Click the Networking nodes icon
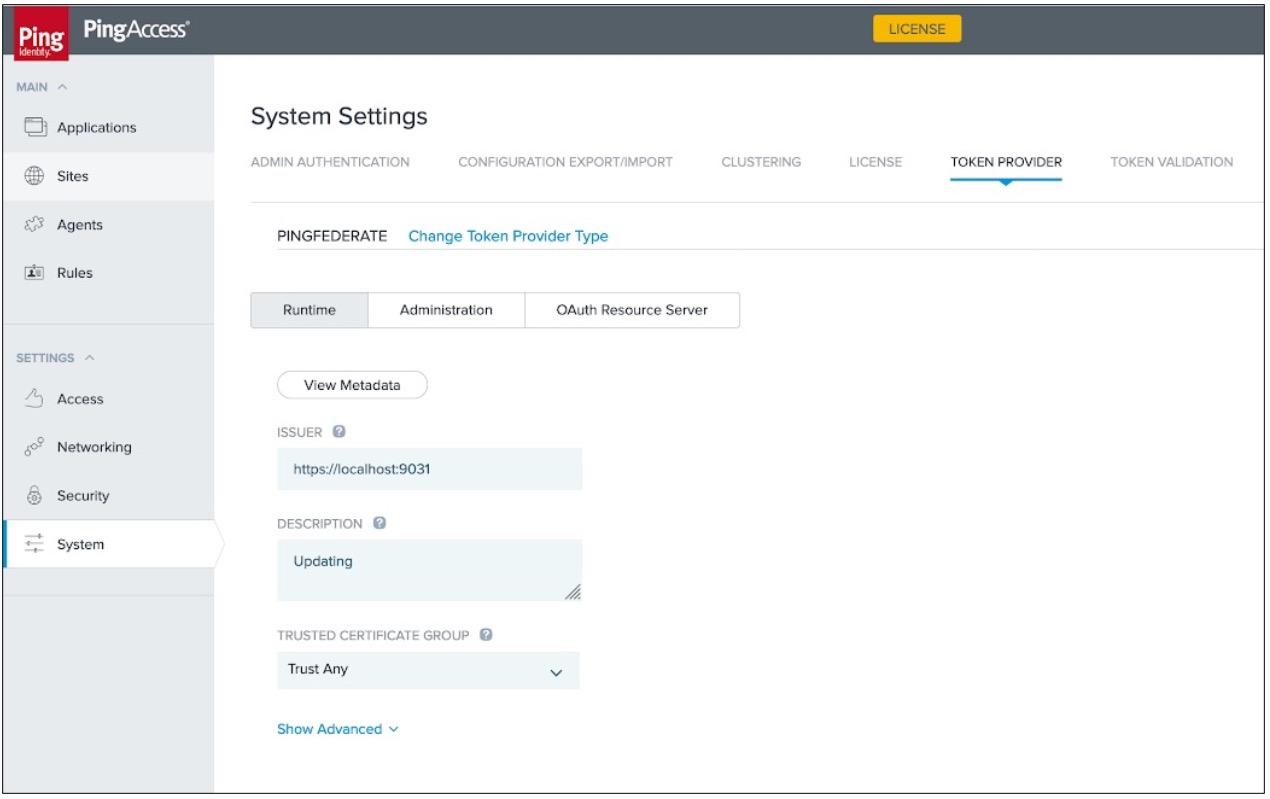 click(x=34, y=447)
